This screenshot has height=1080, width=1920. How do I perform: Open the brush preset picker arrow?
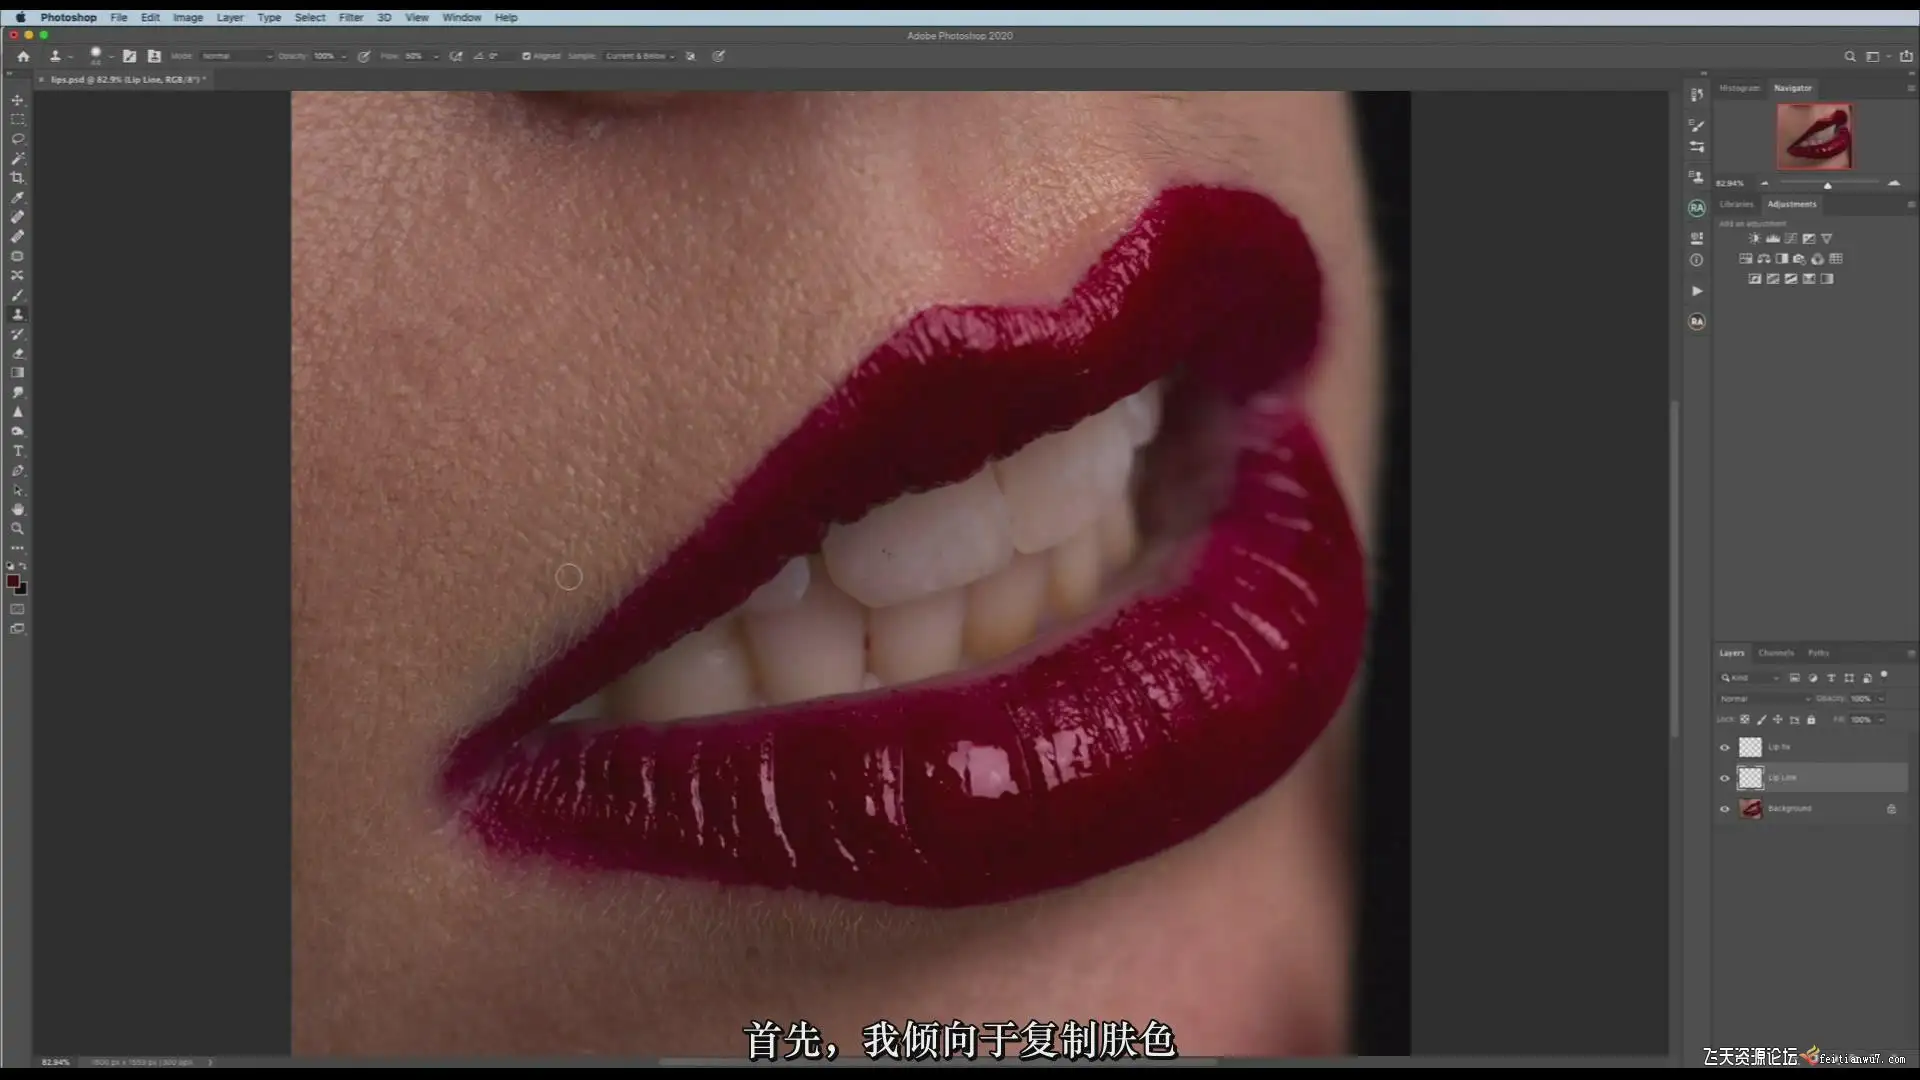pos(110,56)
